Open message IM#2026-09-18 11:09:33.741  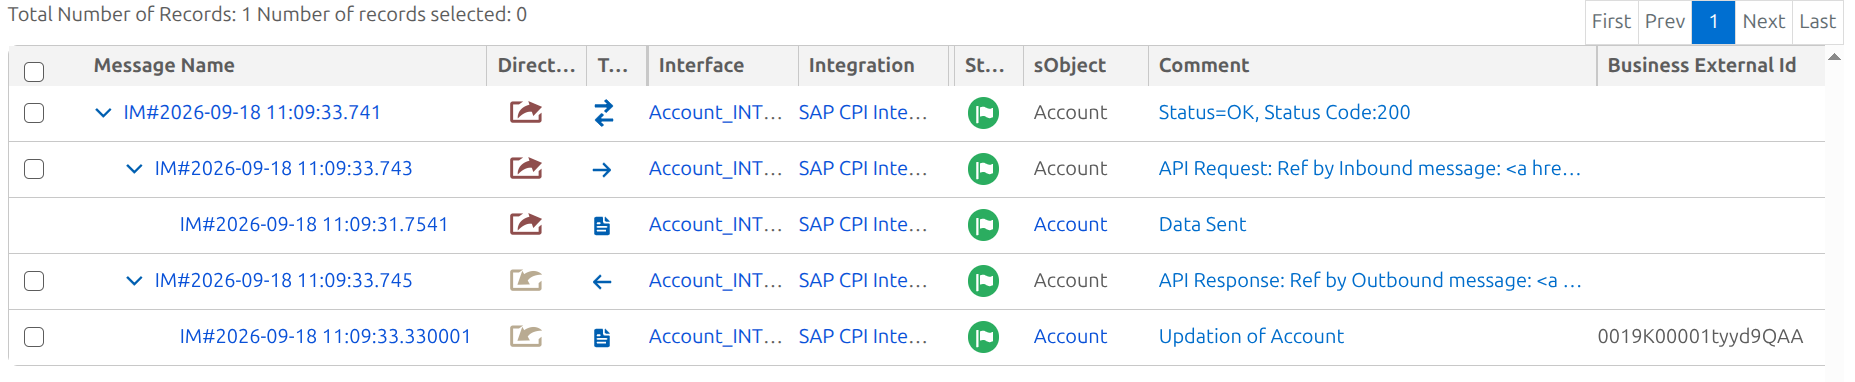click(252, 112)
